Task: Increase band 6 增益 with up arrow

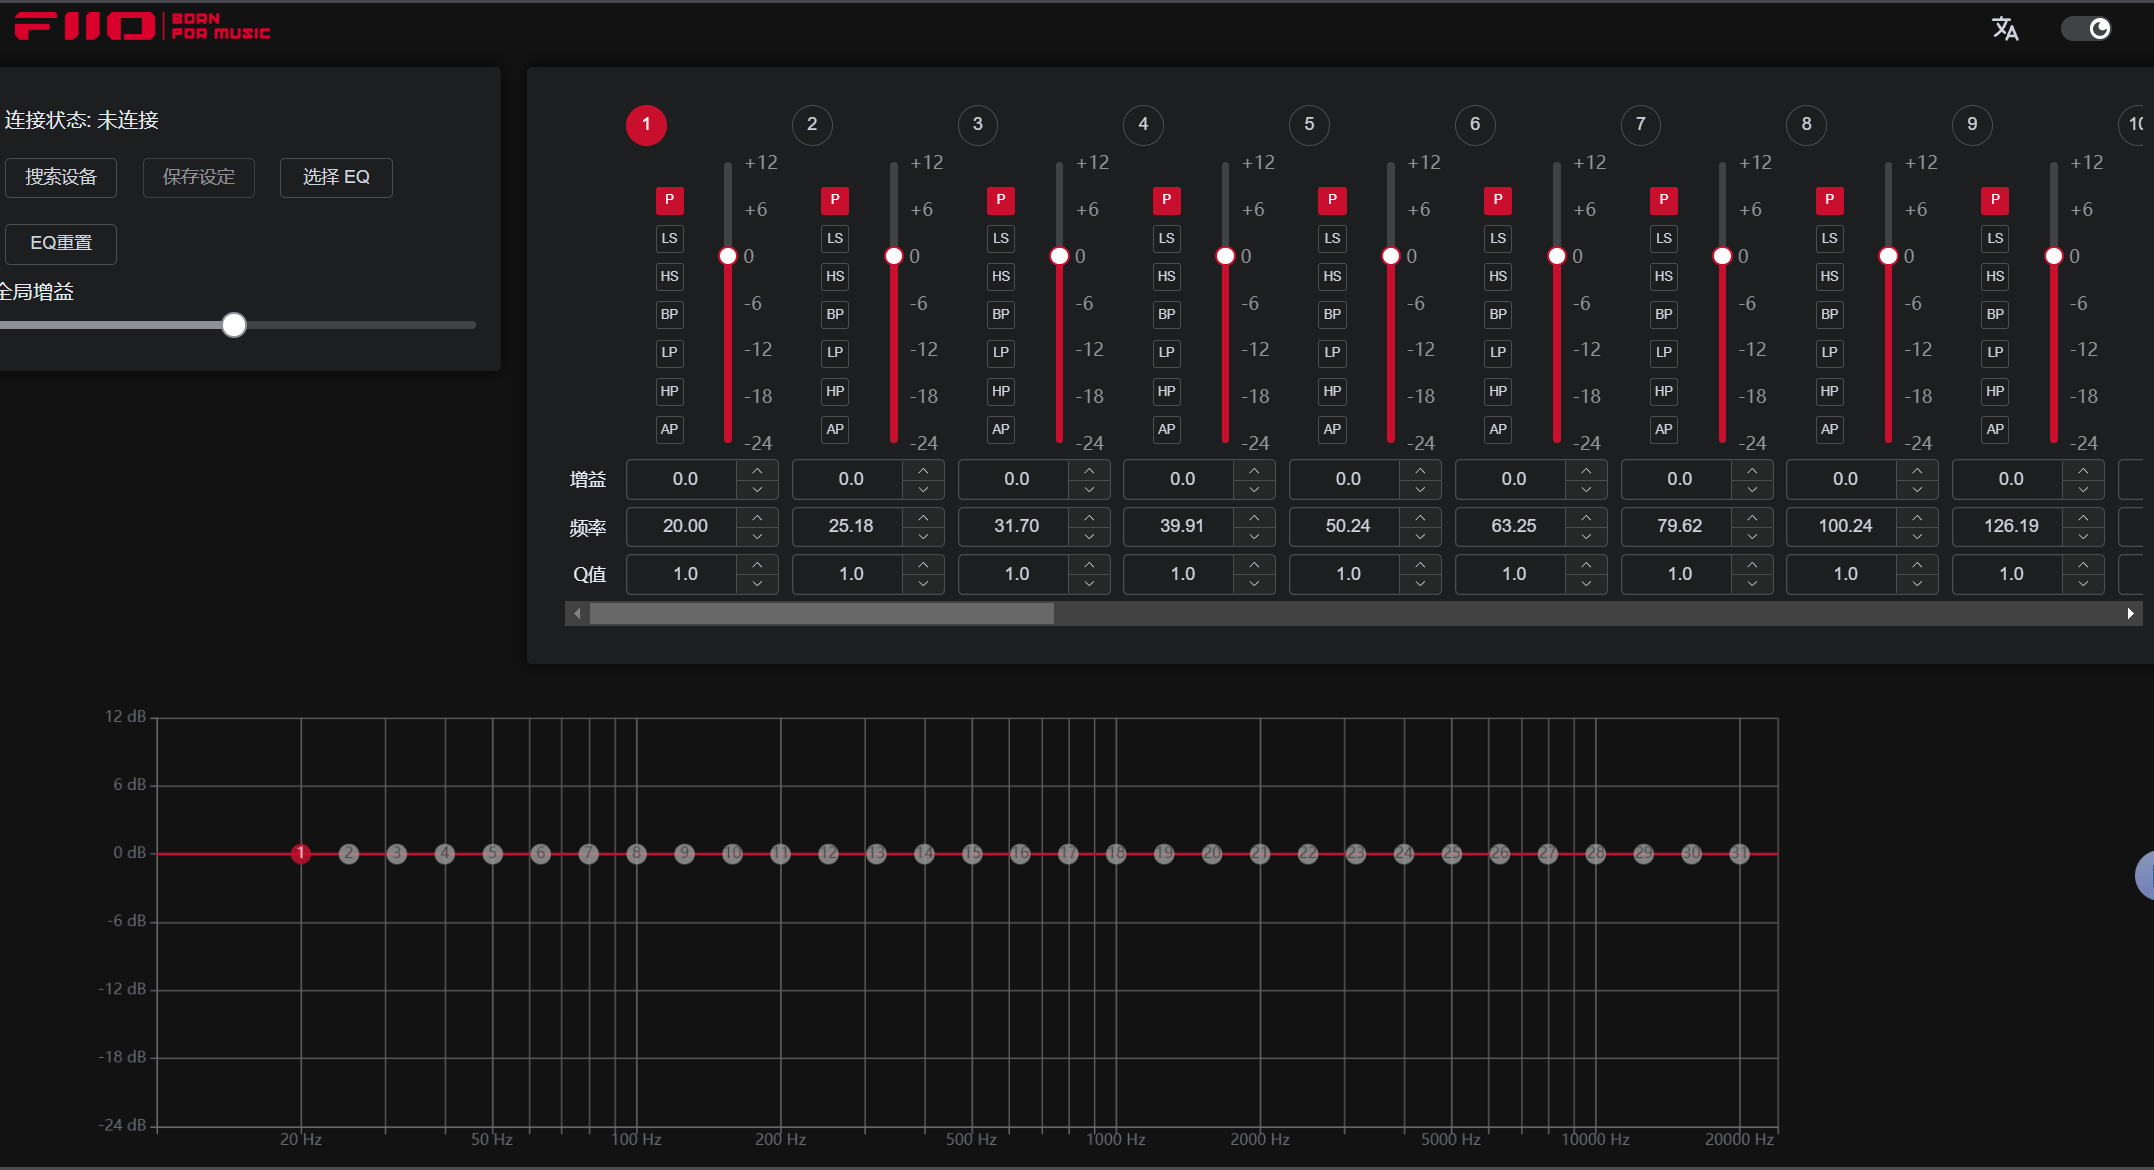Action: coord(1586,470)
